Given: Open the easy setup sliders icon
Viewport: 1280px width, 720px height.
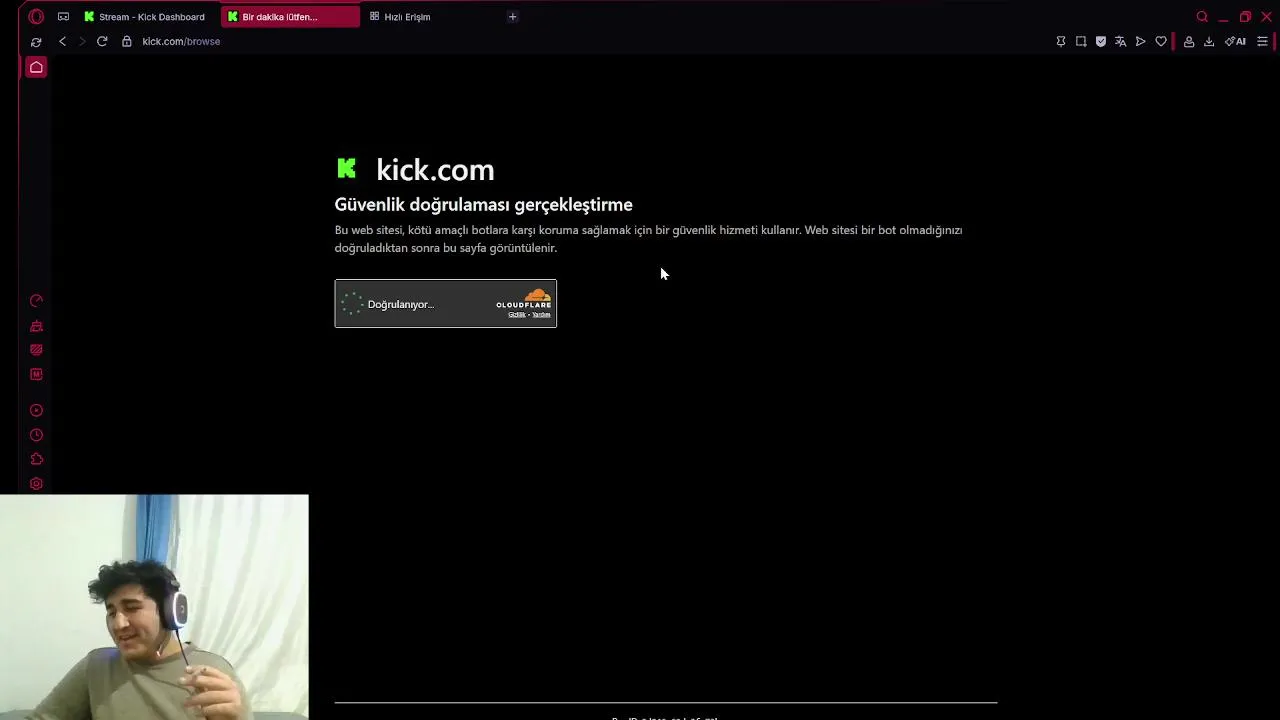Looking at the screenshot, I should [1262, 41].
